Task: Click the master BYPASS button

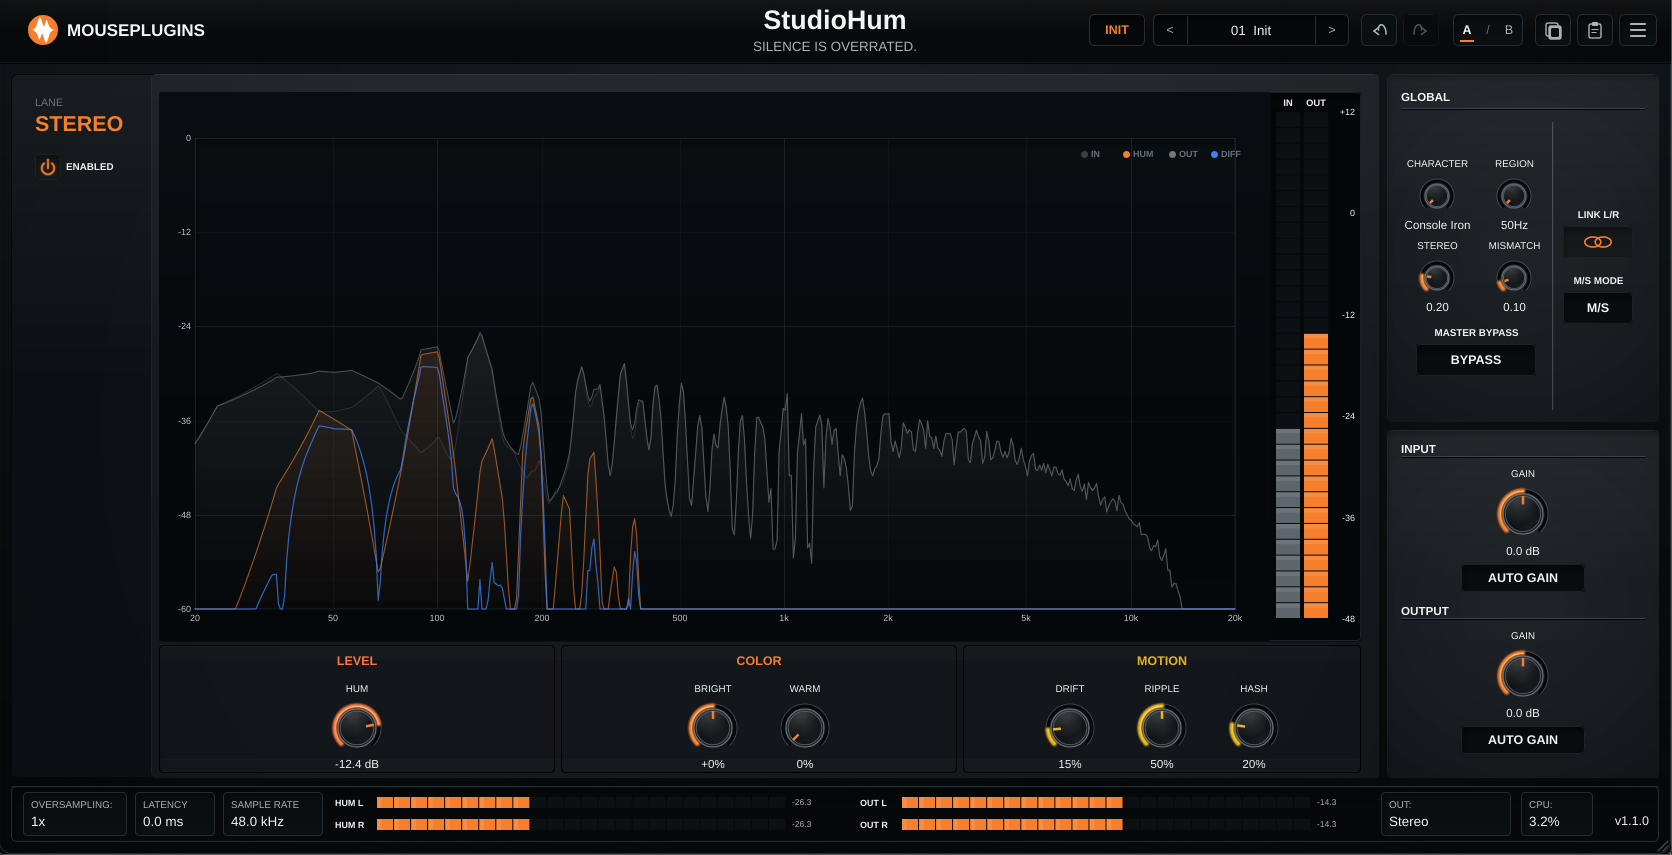Action: [x=1476, y=360]
